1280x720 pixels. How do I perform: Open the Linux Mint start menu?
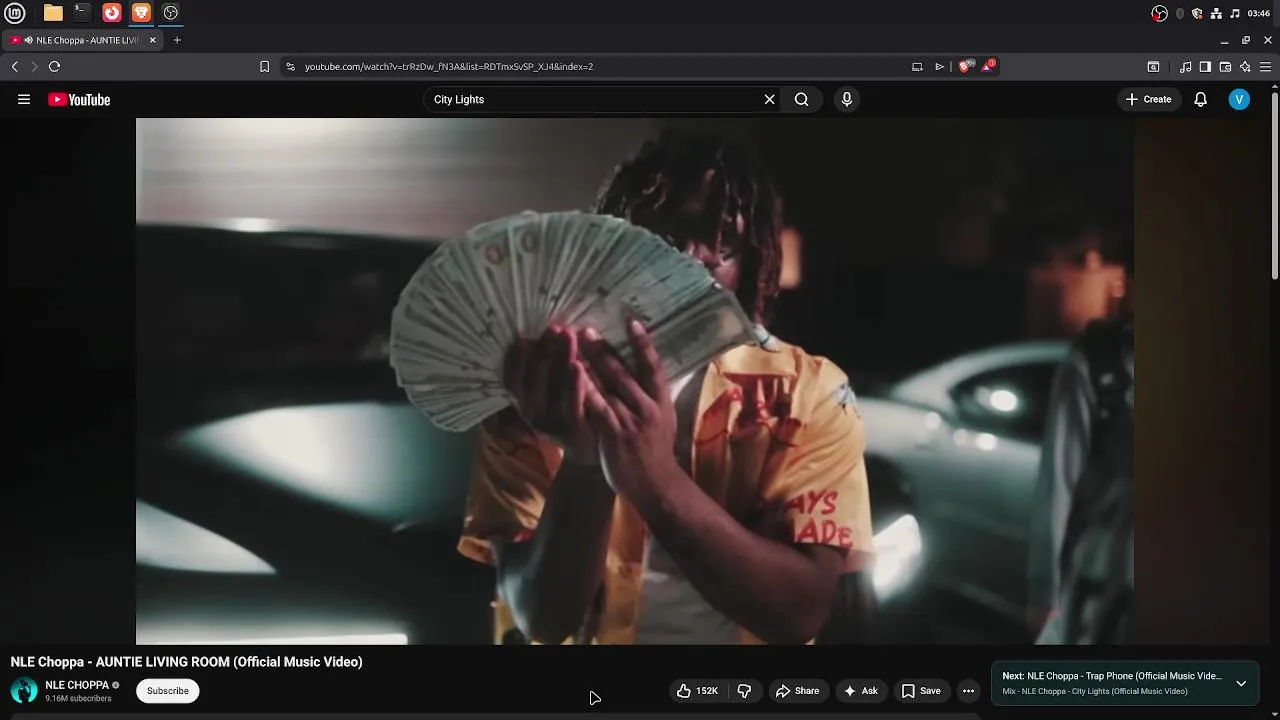[15, 13]
